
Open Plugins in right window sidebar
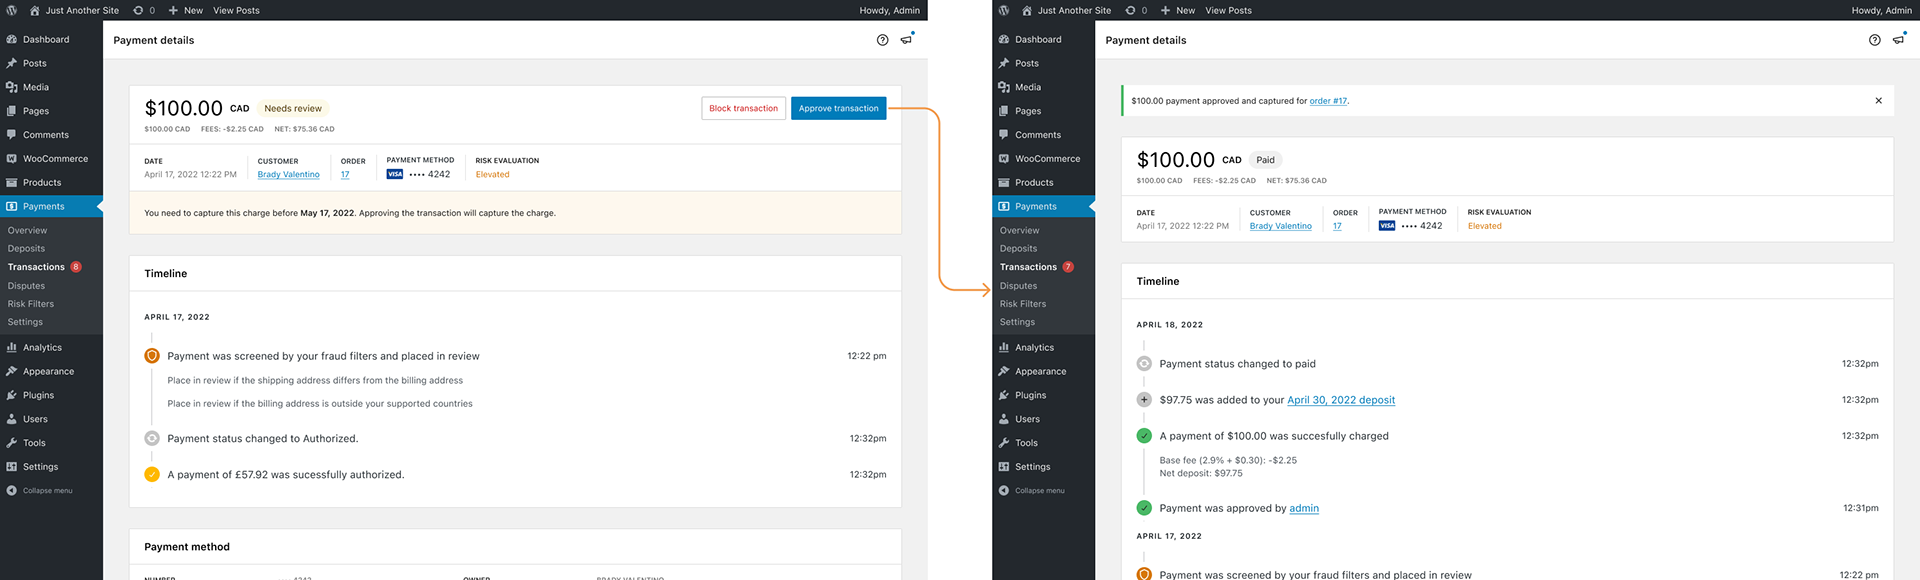click(1043, 395)
